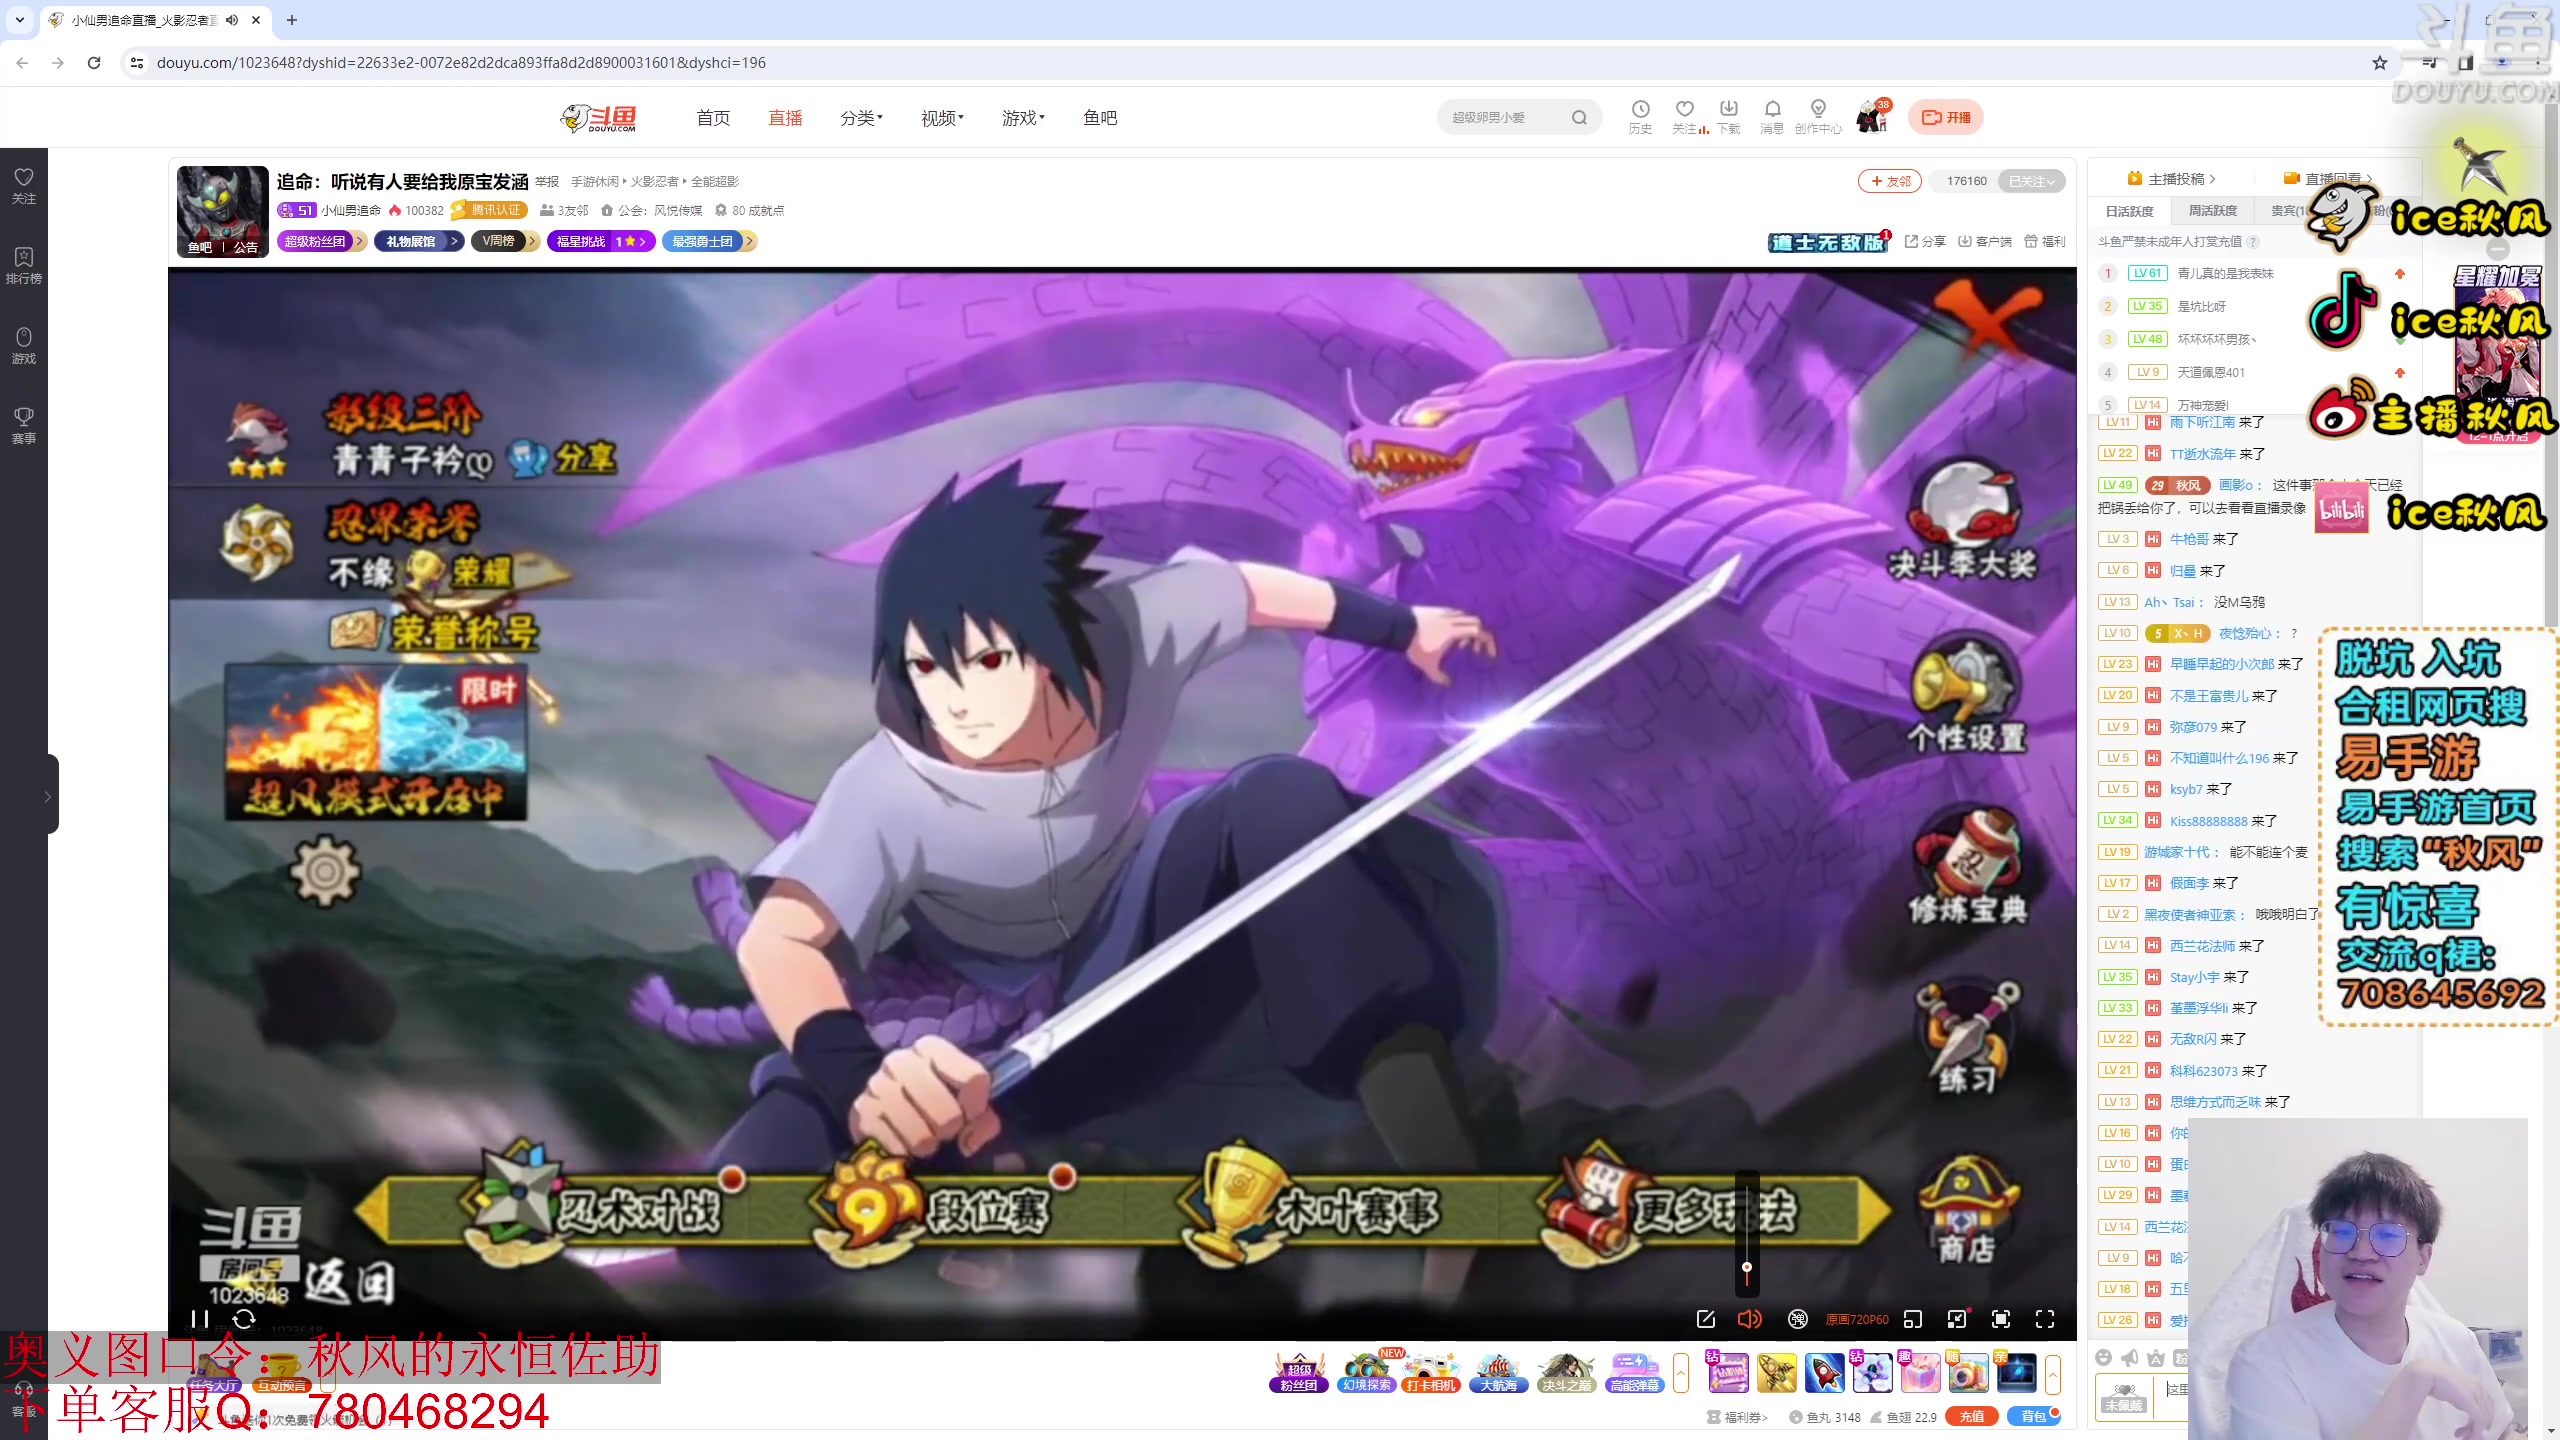The width and height of the screenshot is (2560, 1440).
Task: Go to 直播 live page
Action: click(785, 118)
